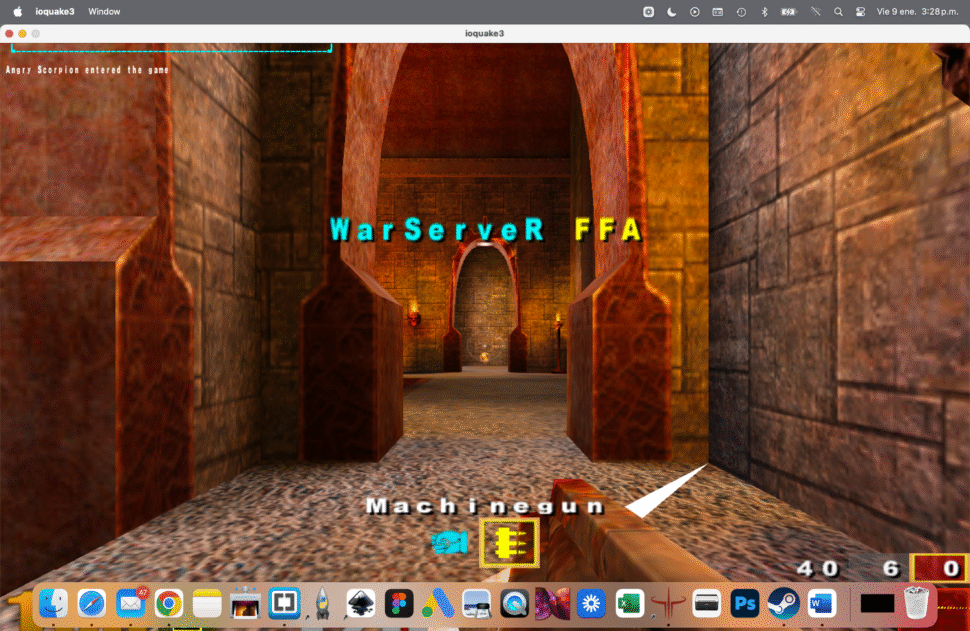Open the battery status dropdown
This screenshot has width=970, height=631.
tap(786, 11)
